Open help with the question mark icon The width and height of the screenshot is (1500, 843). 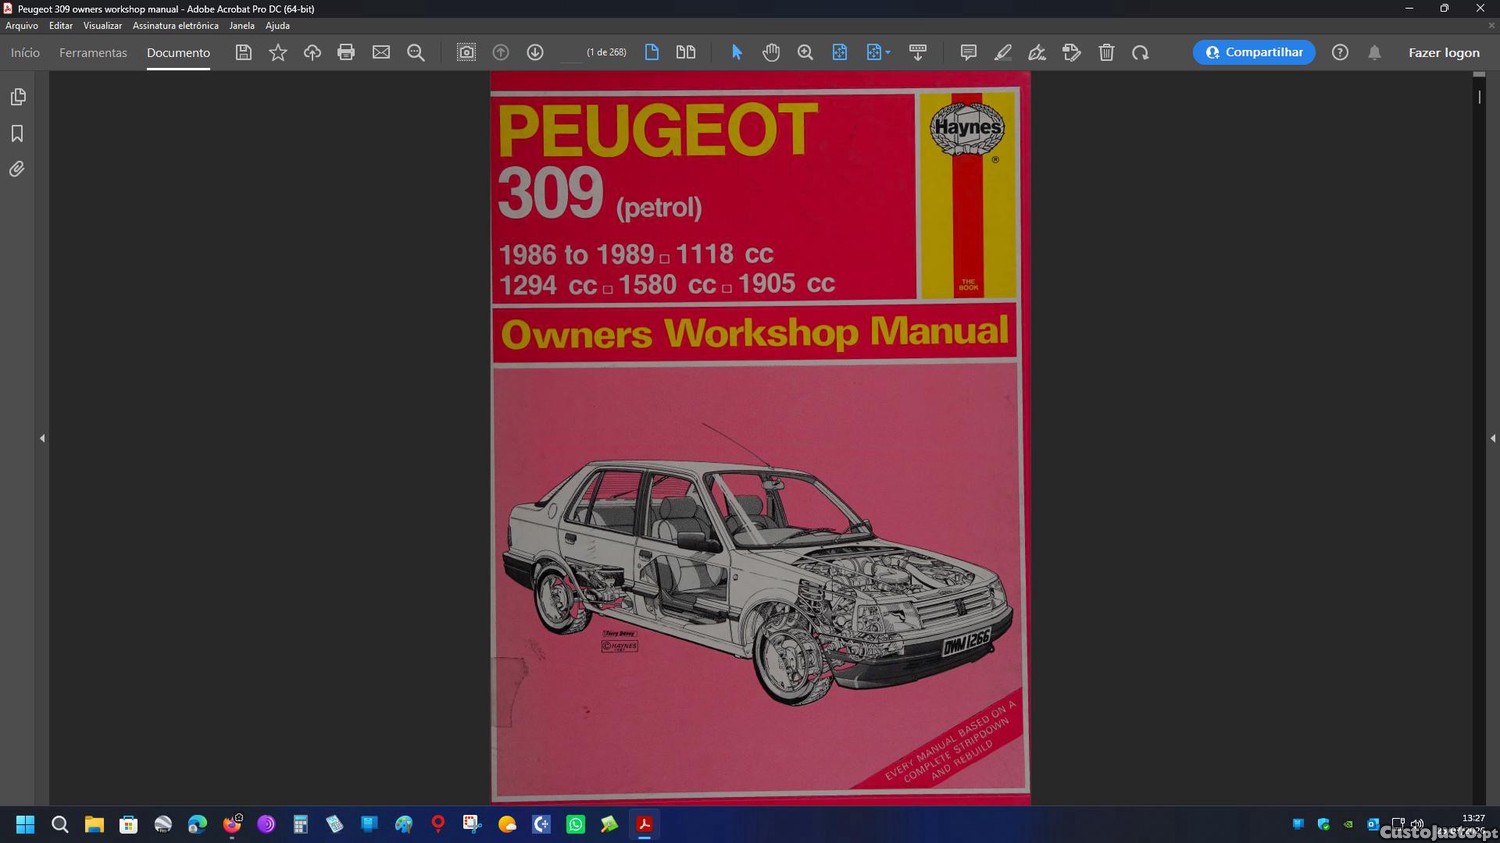coord(1340,52)
